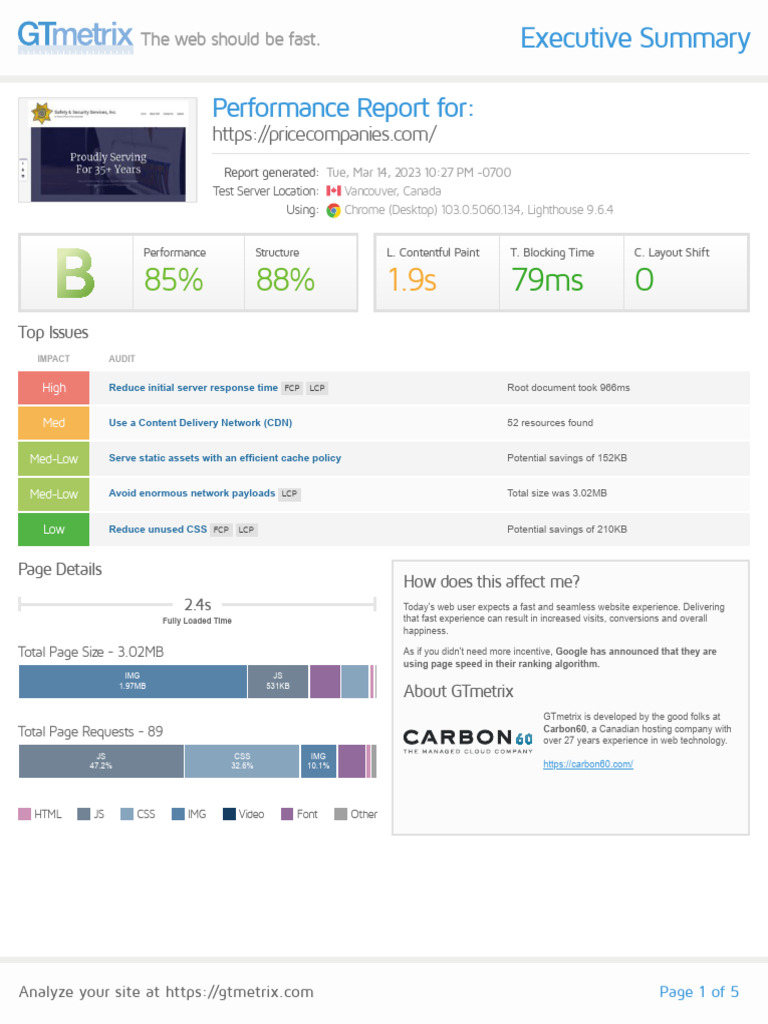Click the High impact badge
Screen dimensions: 768x1024
pos(54,388)
